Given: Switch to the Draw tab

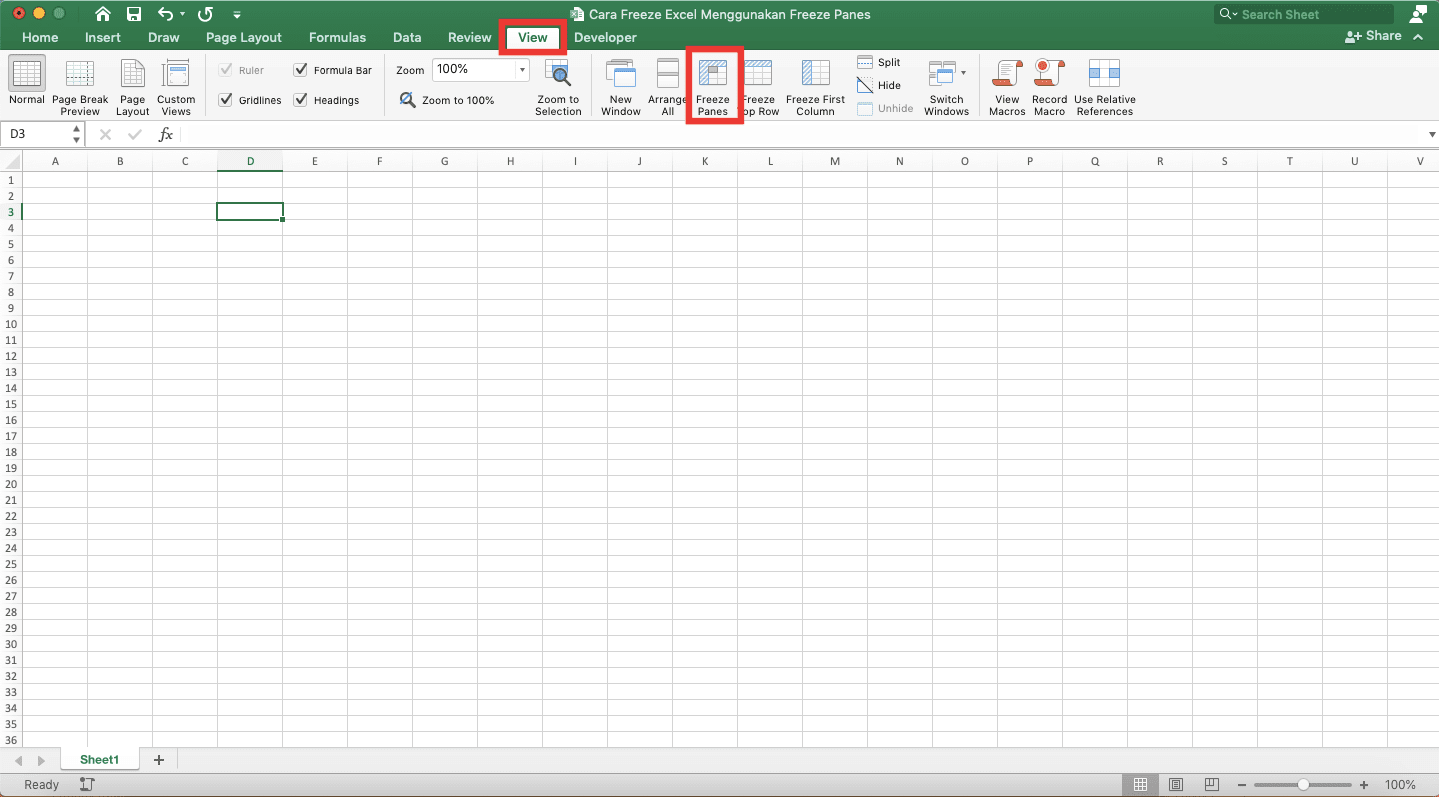Looking at the screenshot, I should 164,37.
